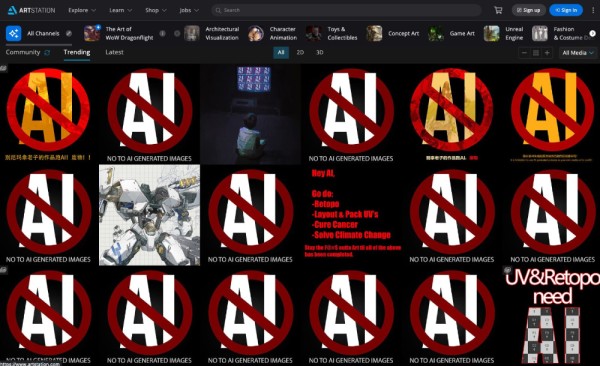
Task: Open the shopping cart icon
Action: [498, 10]
